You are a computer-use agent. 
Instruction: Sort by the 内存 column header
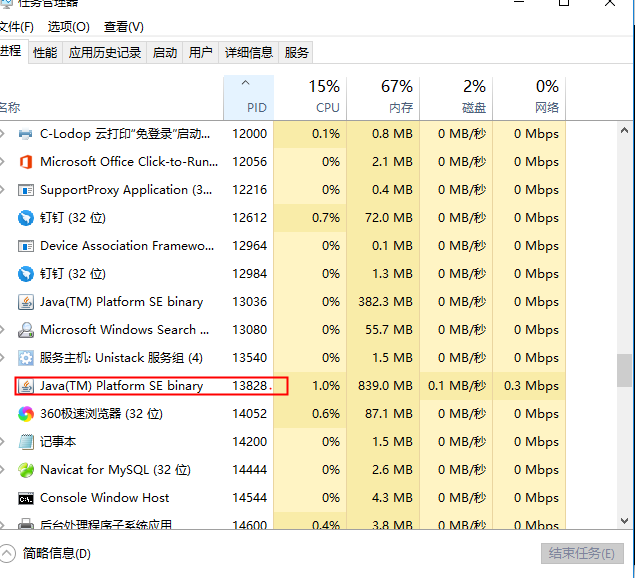383,97
